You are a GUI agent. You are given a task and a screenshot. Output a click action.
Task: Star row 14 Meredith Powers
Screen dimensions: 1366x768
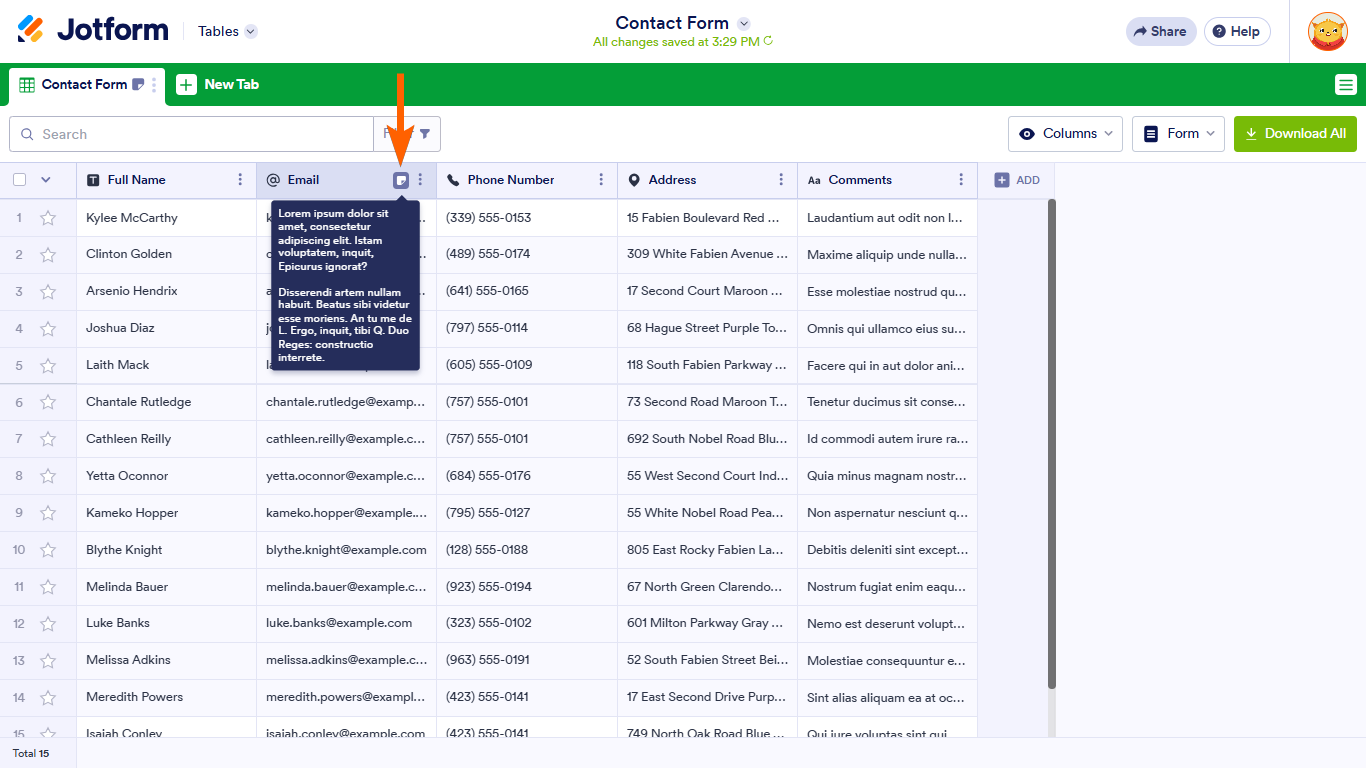pyautogui.click(x=47, y=697)
